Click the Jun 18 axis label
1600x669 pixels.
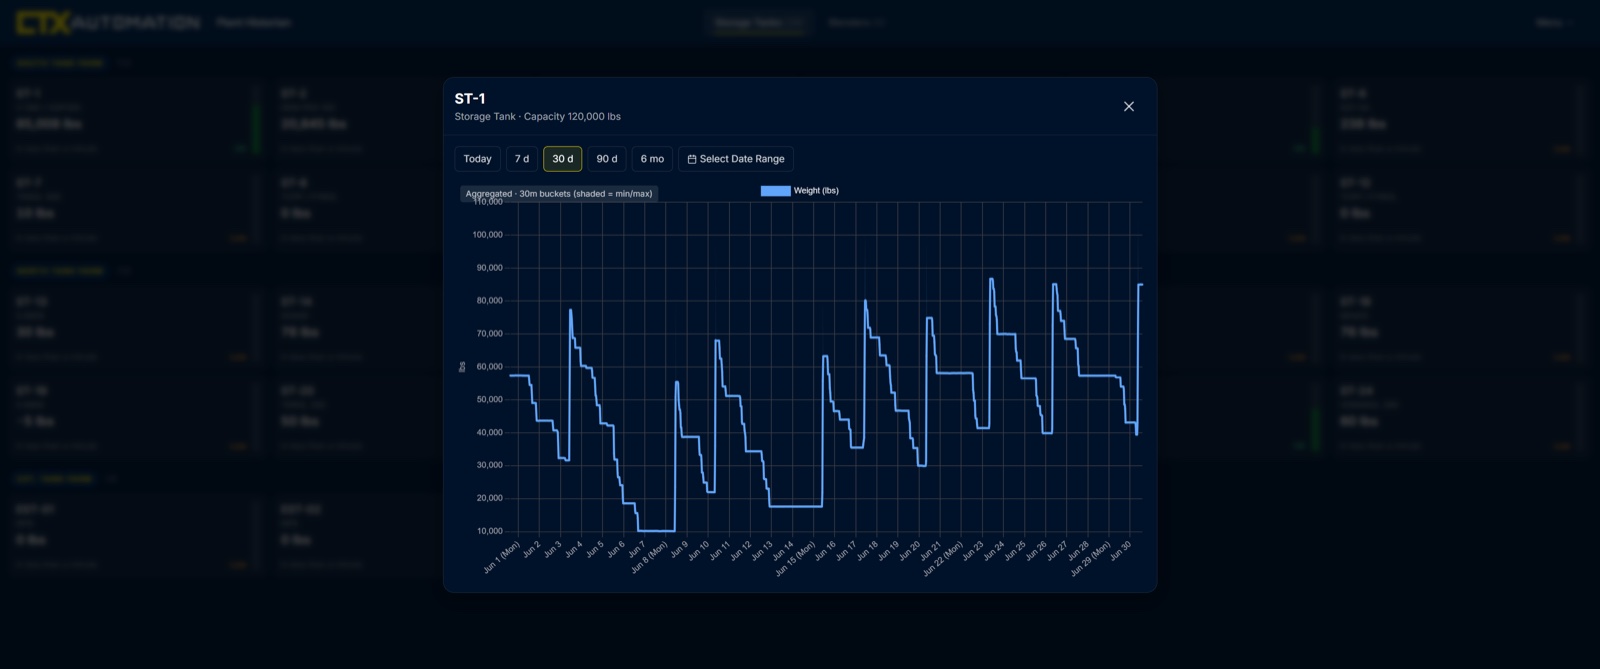[x=867, y=550]
